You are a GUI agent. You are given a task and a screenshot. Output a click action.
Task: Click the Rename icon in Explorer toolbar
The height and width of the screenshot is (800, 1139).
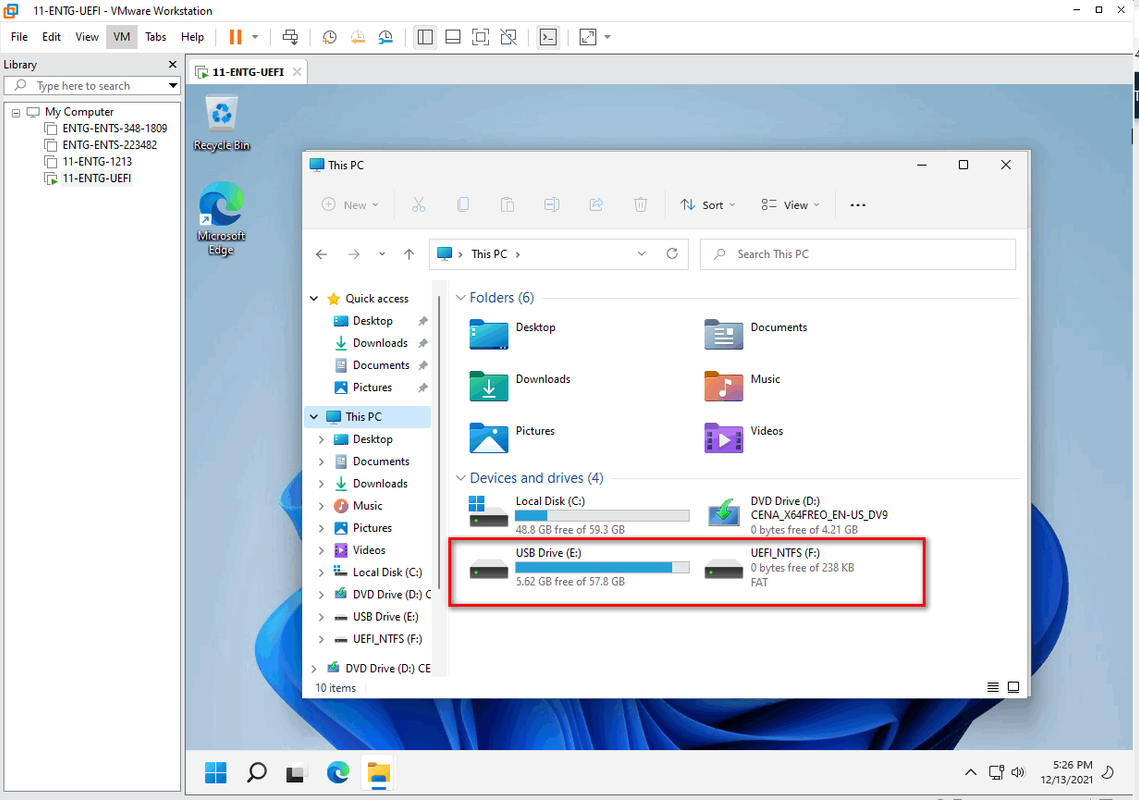[552, 205]
